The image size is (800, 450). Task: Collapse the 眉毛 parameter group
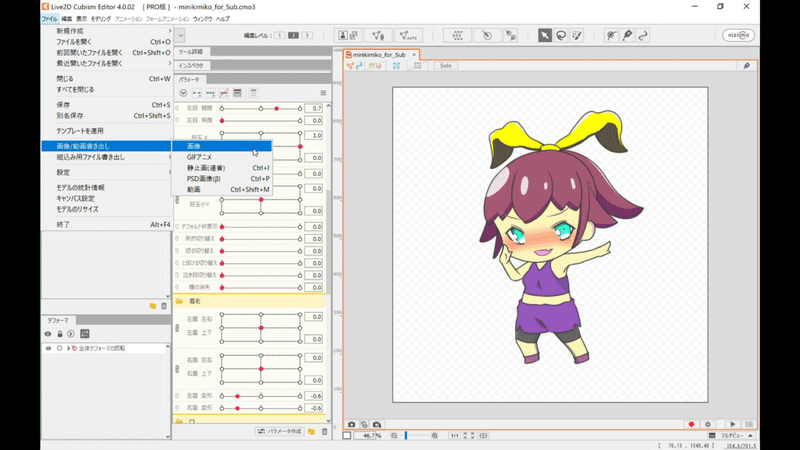(x=179, y=302)
